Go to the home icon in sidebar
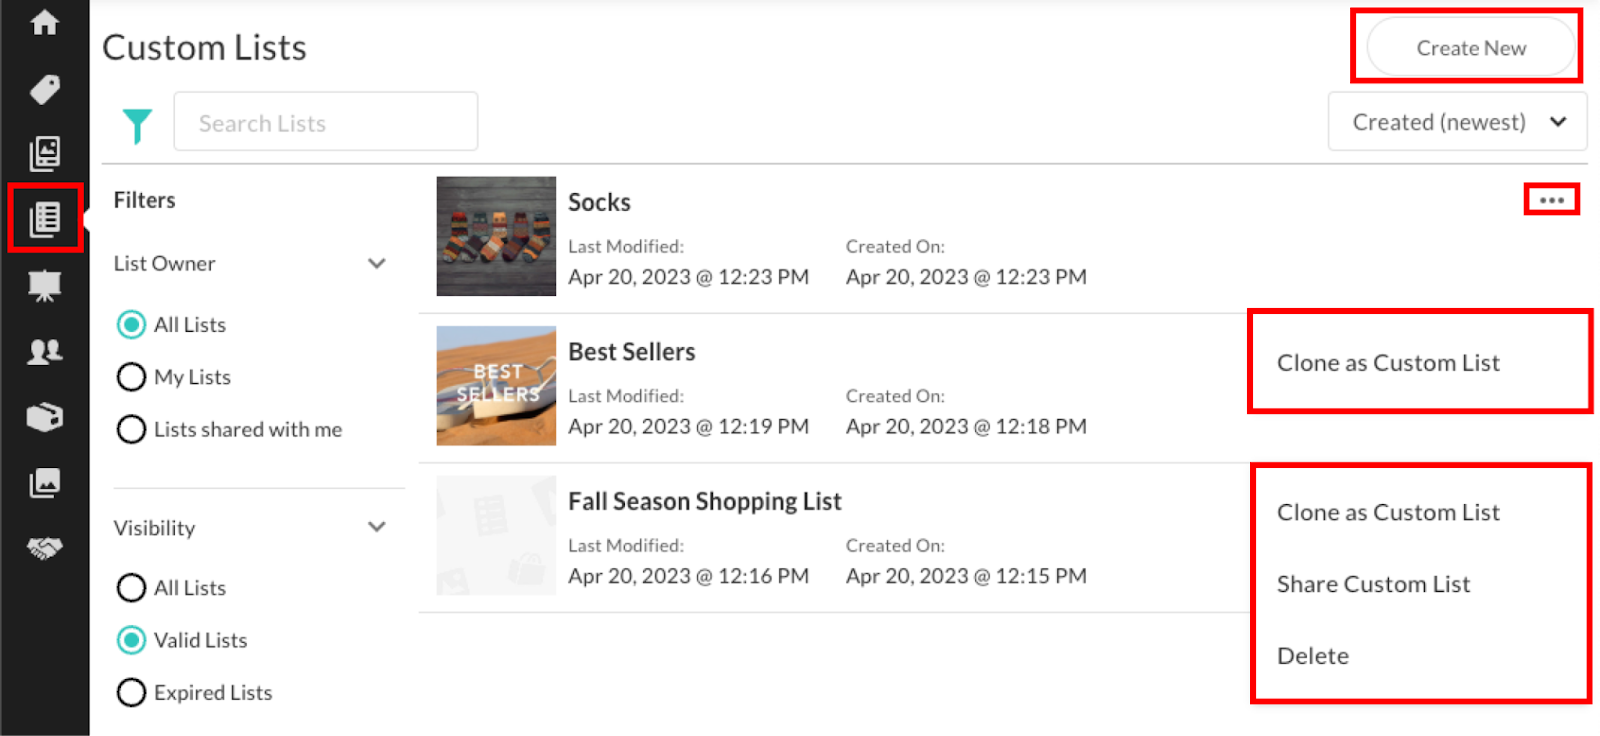The height and width of the screenshot is (736, 1600). 44,23
